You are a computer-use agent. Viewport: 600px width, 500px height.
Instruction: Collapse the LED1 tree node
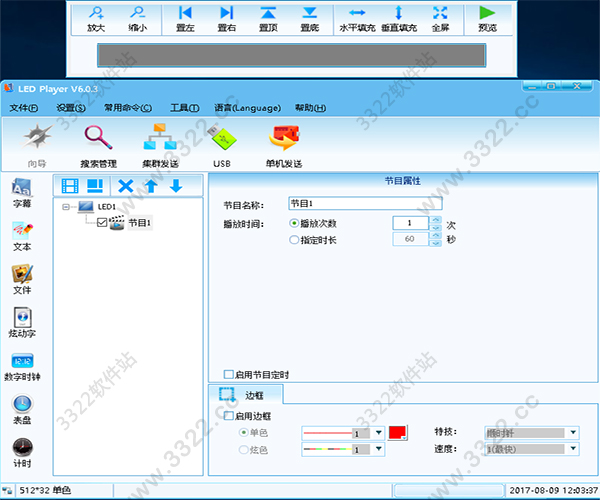[x=66, y=207]
